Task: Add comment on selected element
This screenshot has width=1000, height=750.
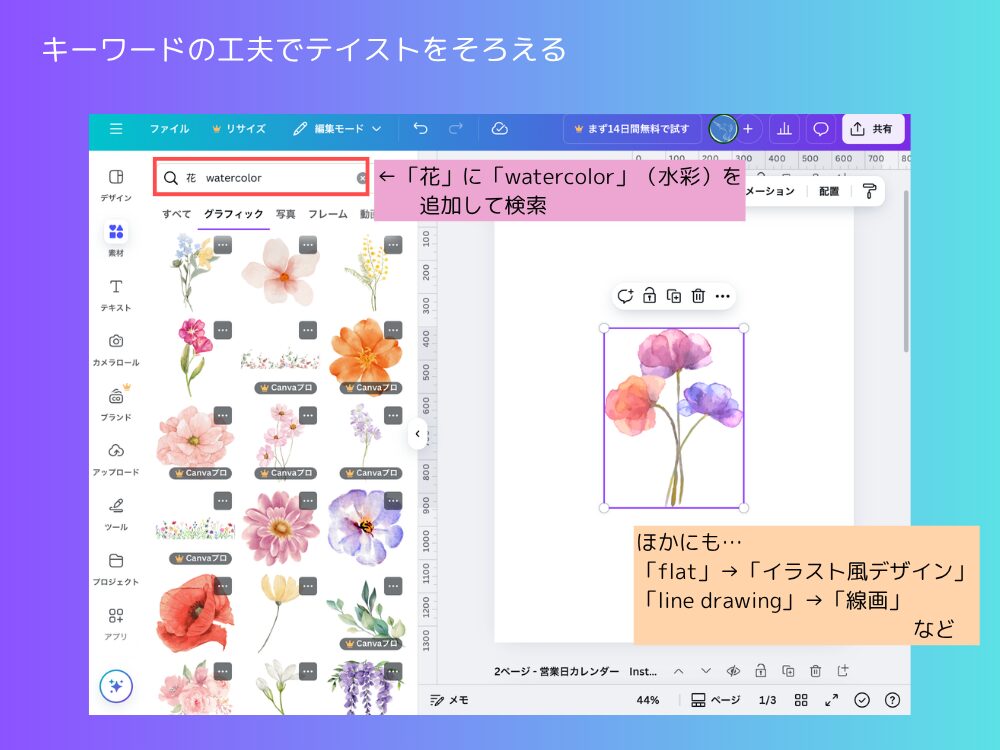Action: 625,296
